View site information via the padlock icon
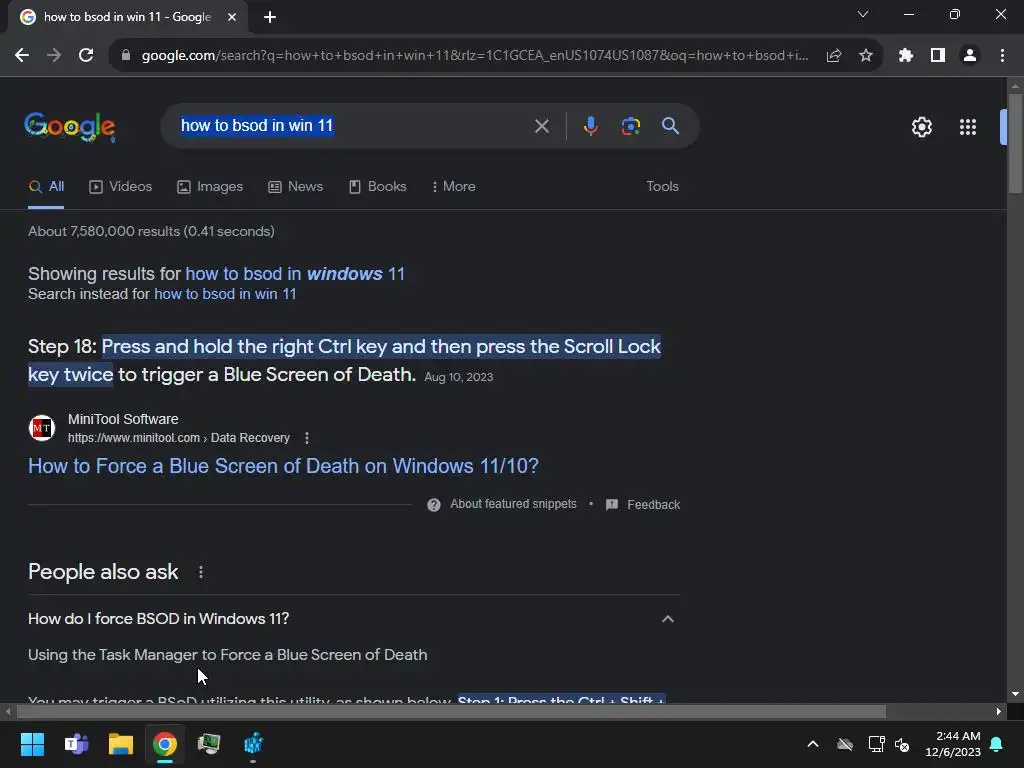 [126, 56]
